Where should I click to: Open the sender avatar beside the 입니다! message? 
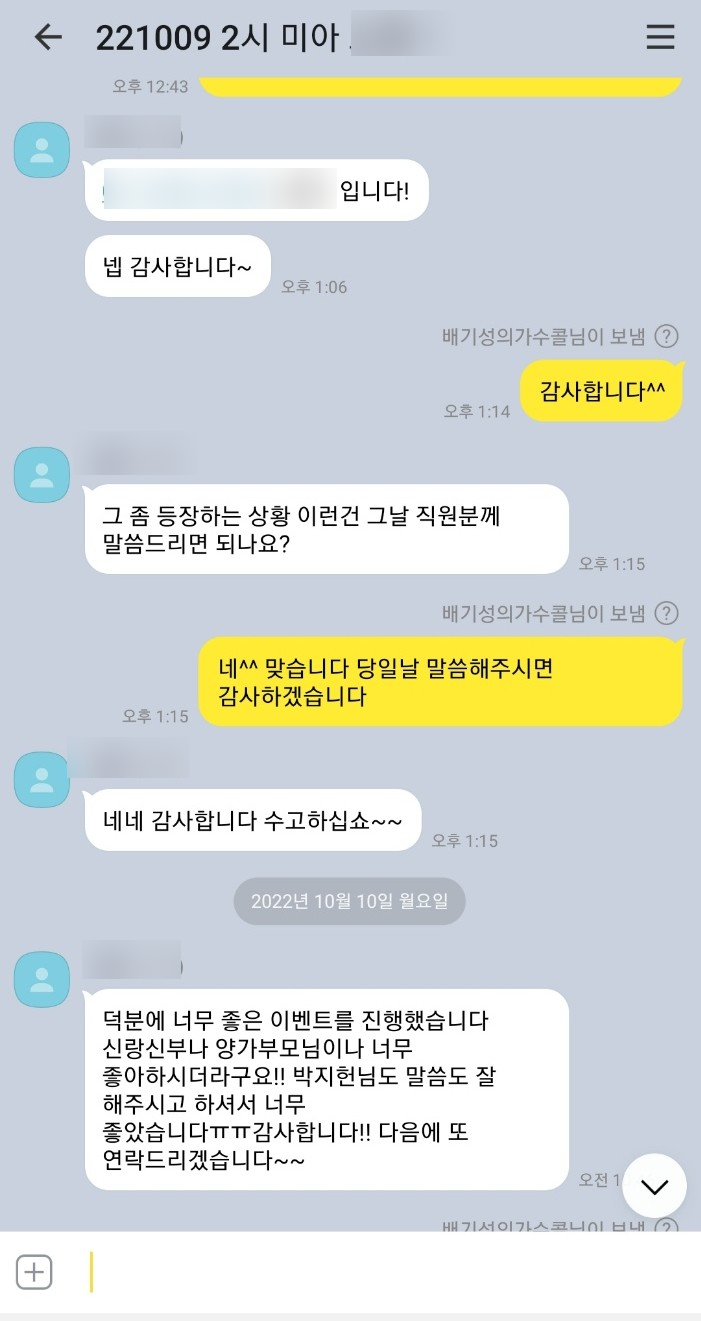coord(42,150)
